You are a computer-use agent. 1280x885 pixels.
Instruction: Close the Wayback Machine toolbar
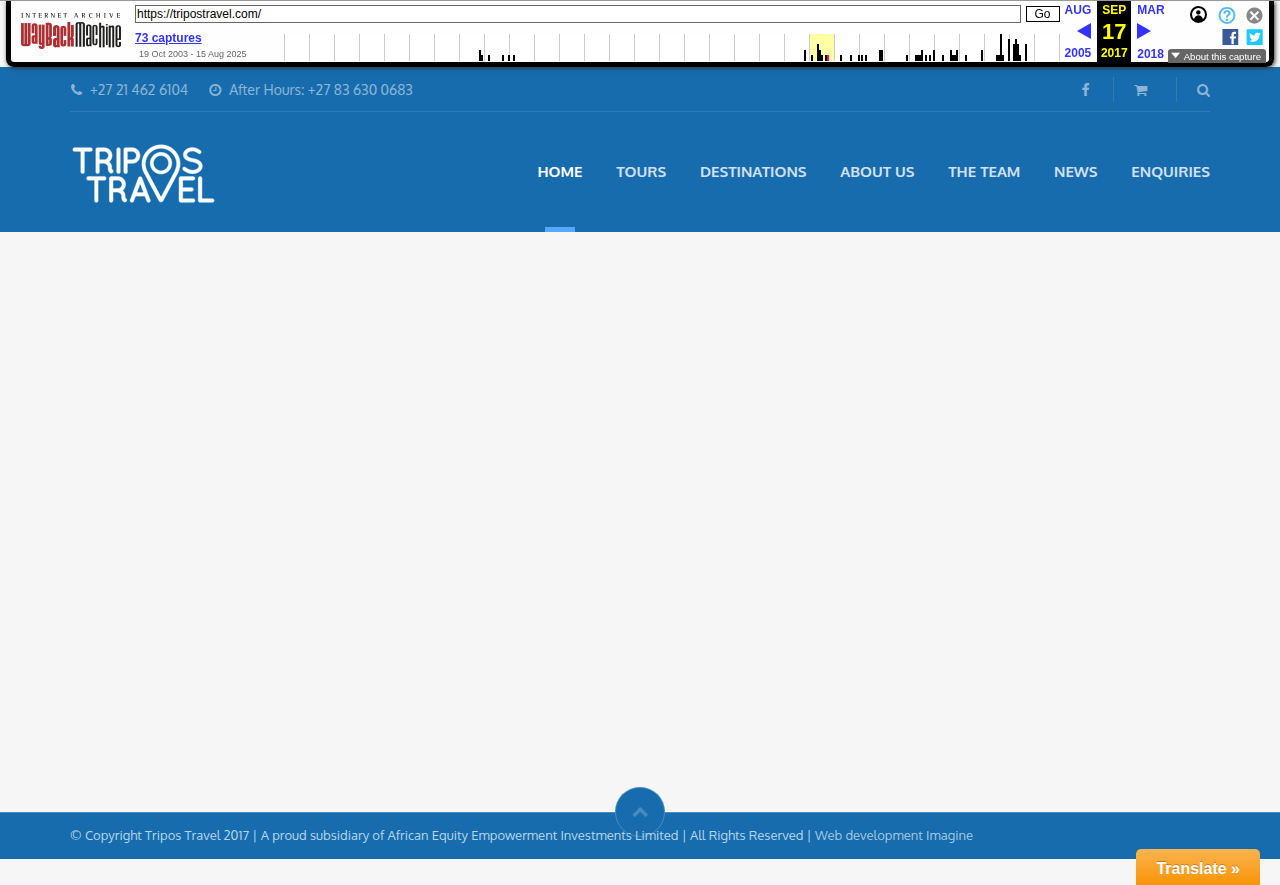(x=1254, y=15)
